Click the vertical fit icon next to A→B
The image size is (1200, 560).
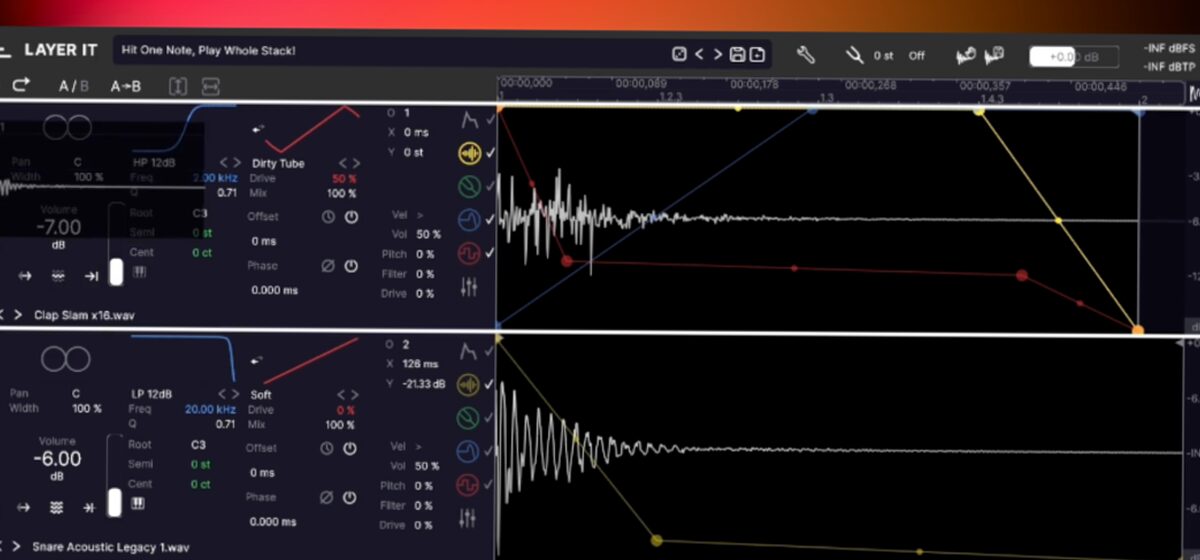point(178,86)
